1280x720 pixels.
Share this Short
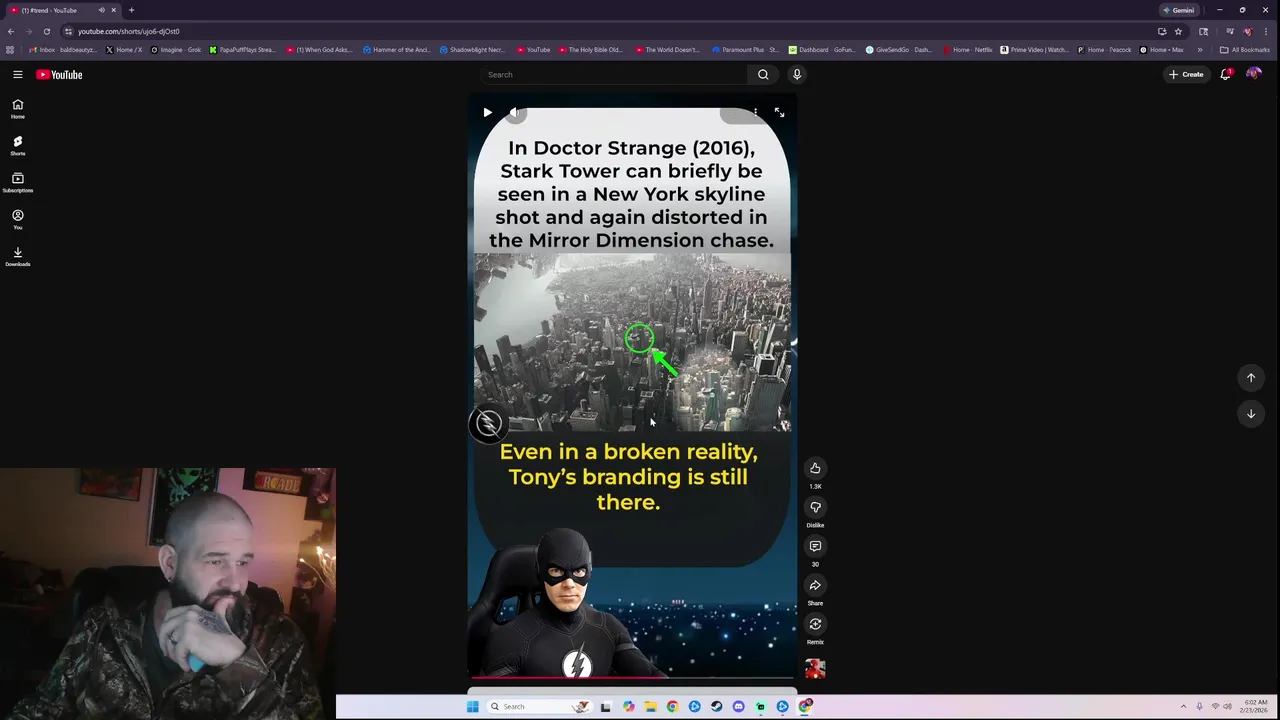(815, 585)
